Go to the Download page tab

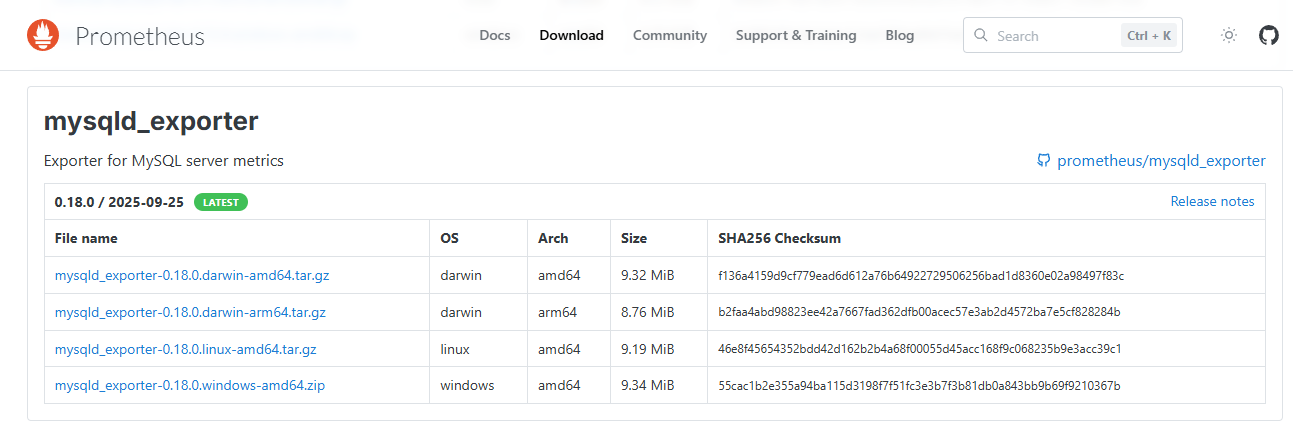571,36
